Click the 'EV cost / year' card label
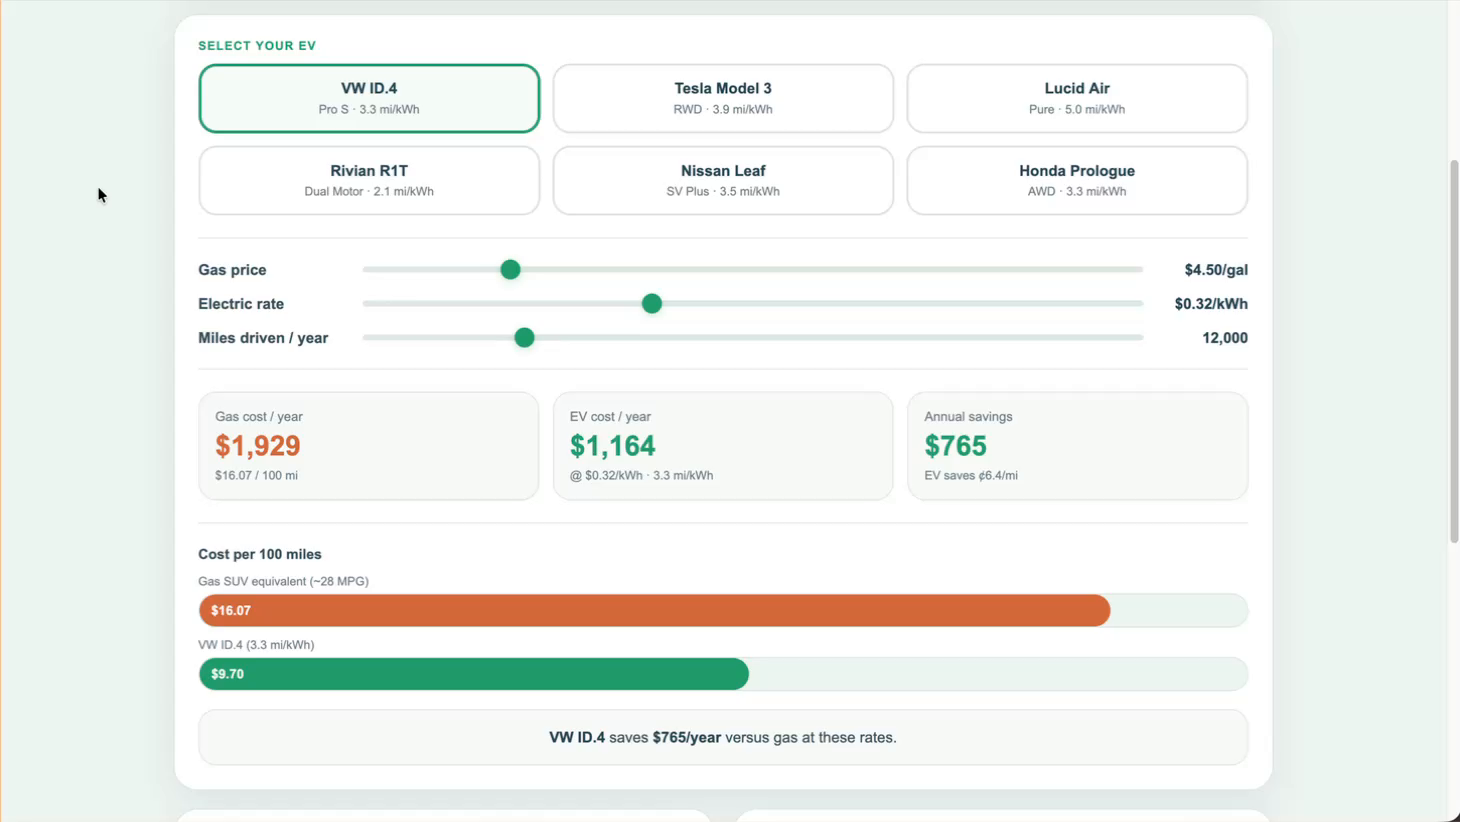Screen dimensions: 1460x822 (610, 417)
